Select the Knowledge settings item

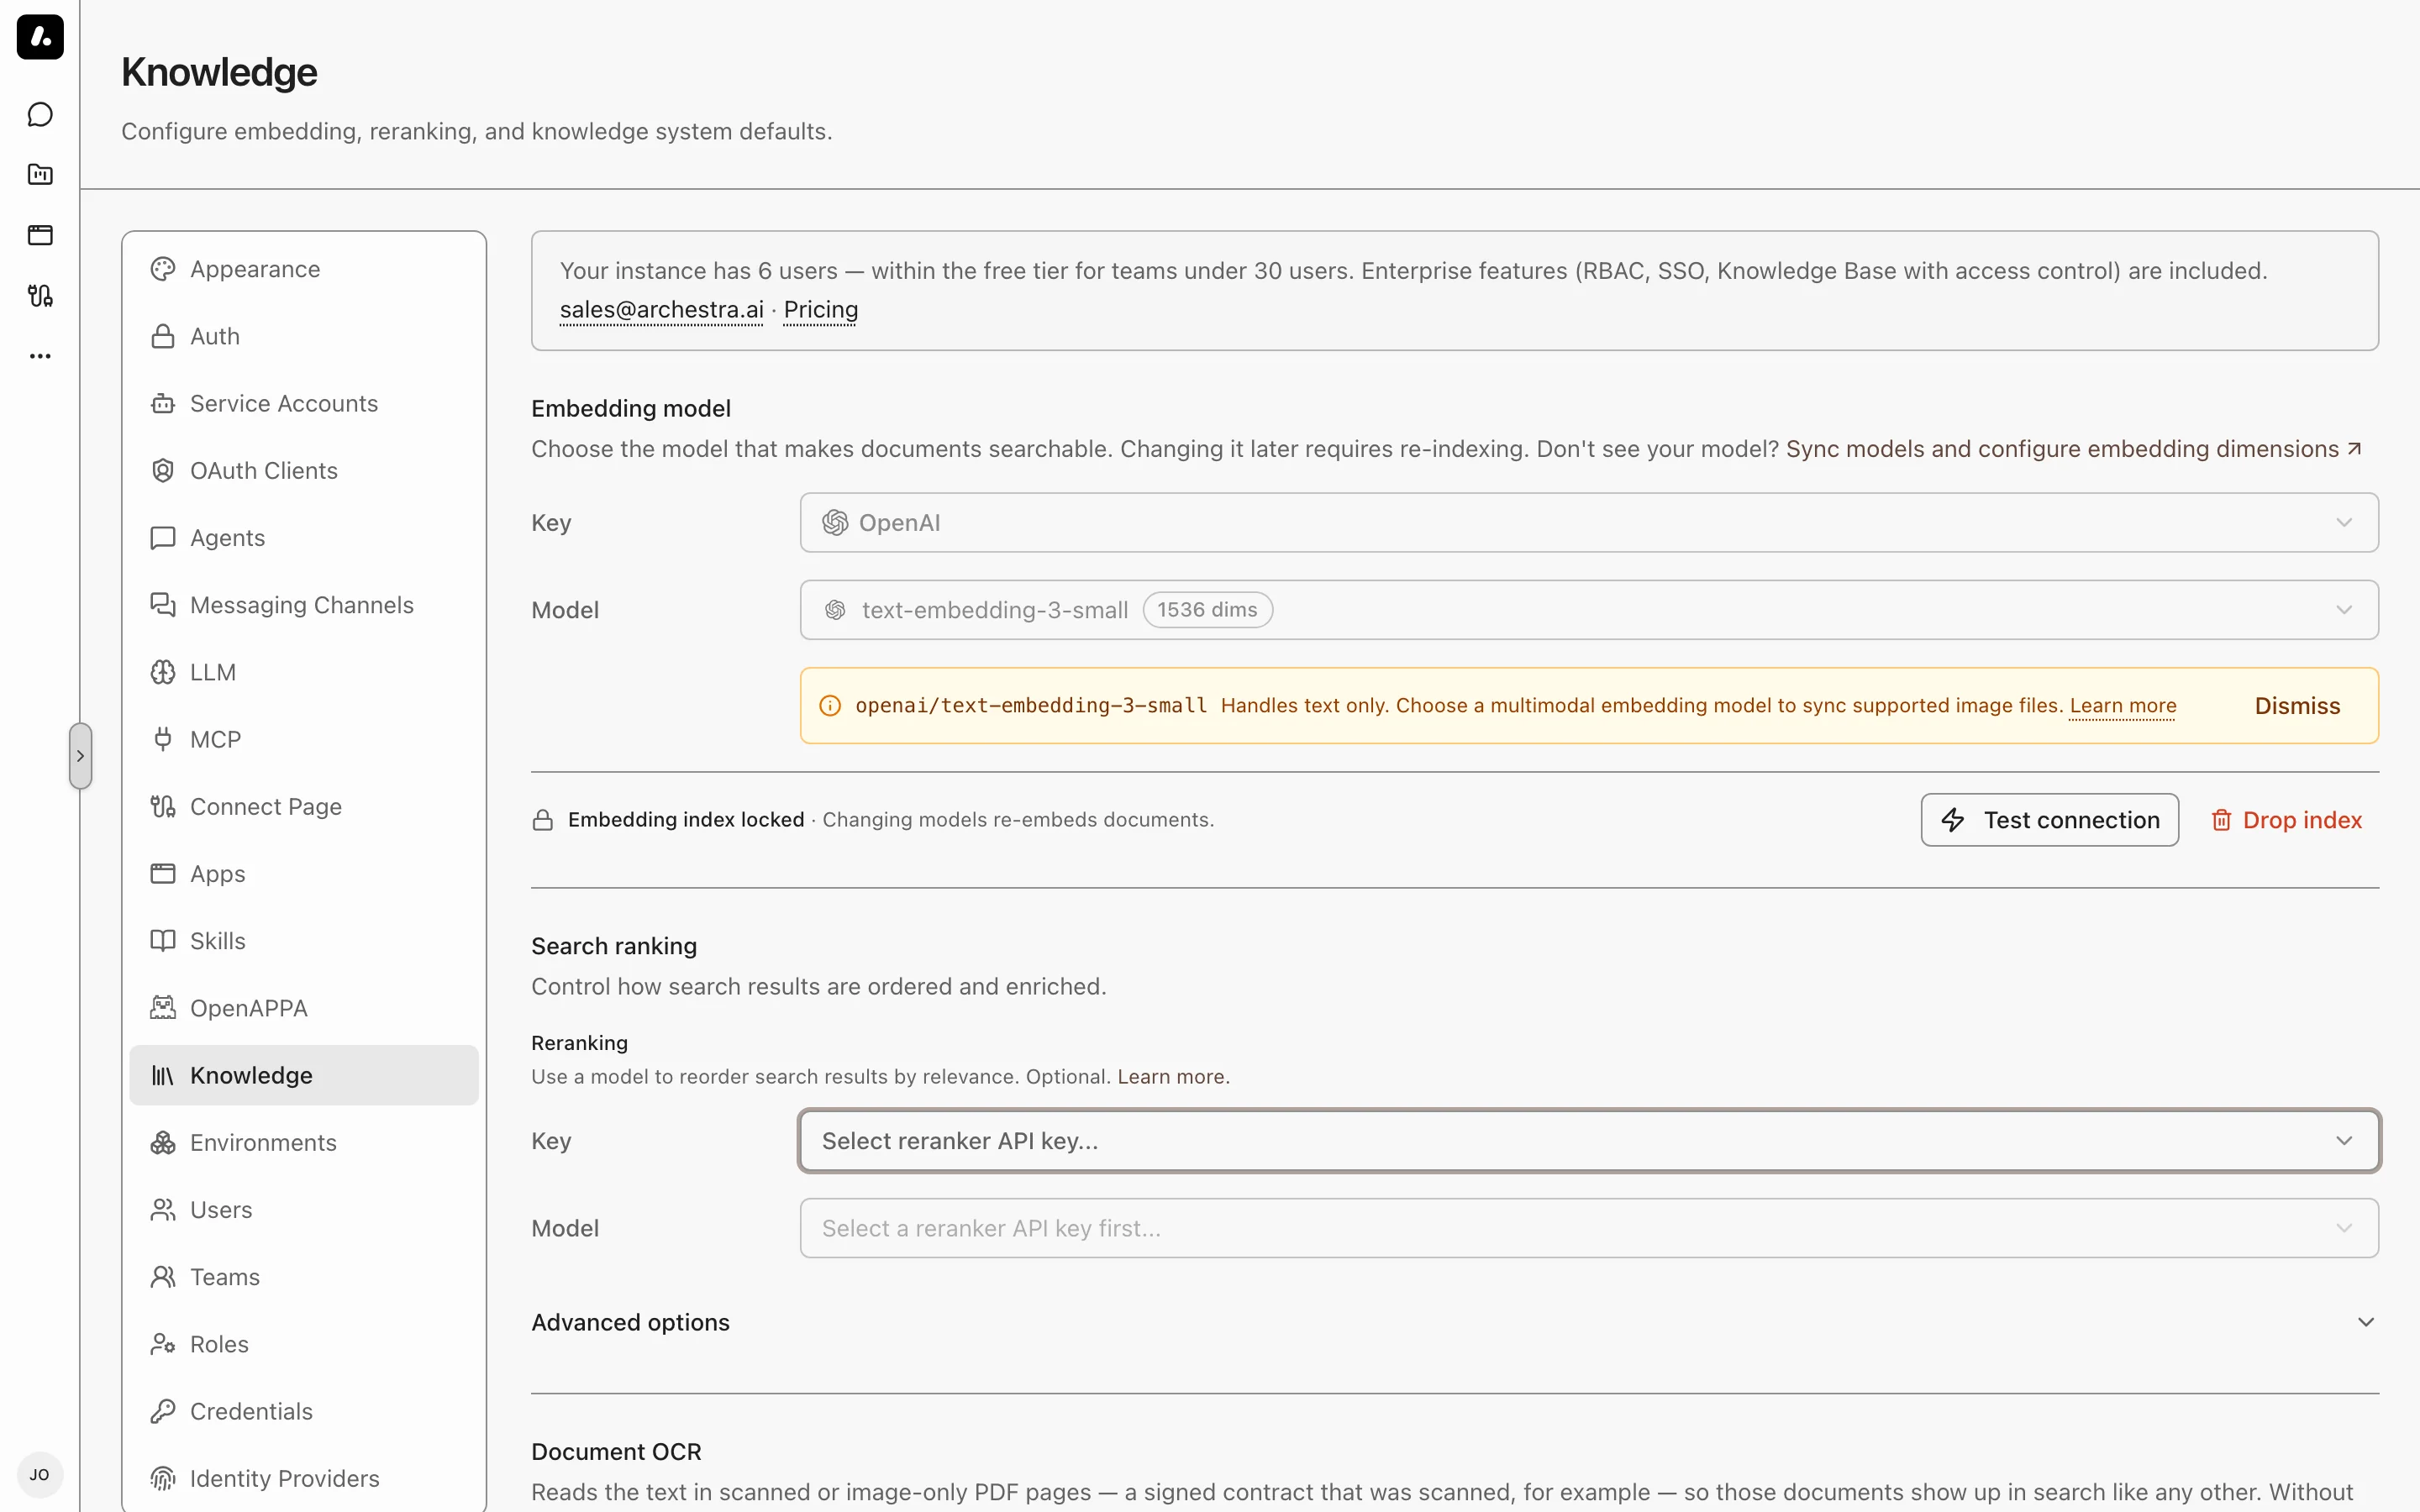[304, 1075]
